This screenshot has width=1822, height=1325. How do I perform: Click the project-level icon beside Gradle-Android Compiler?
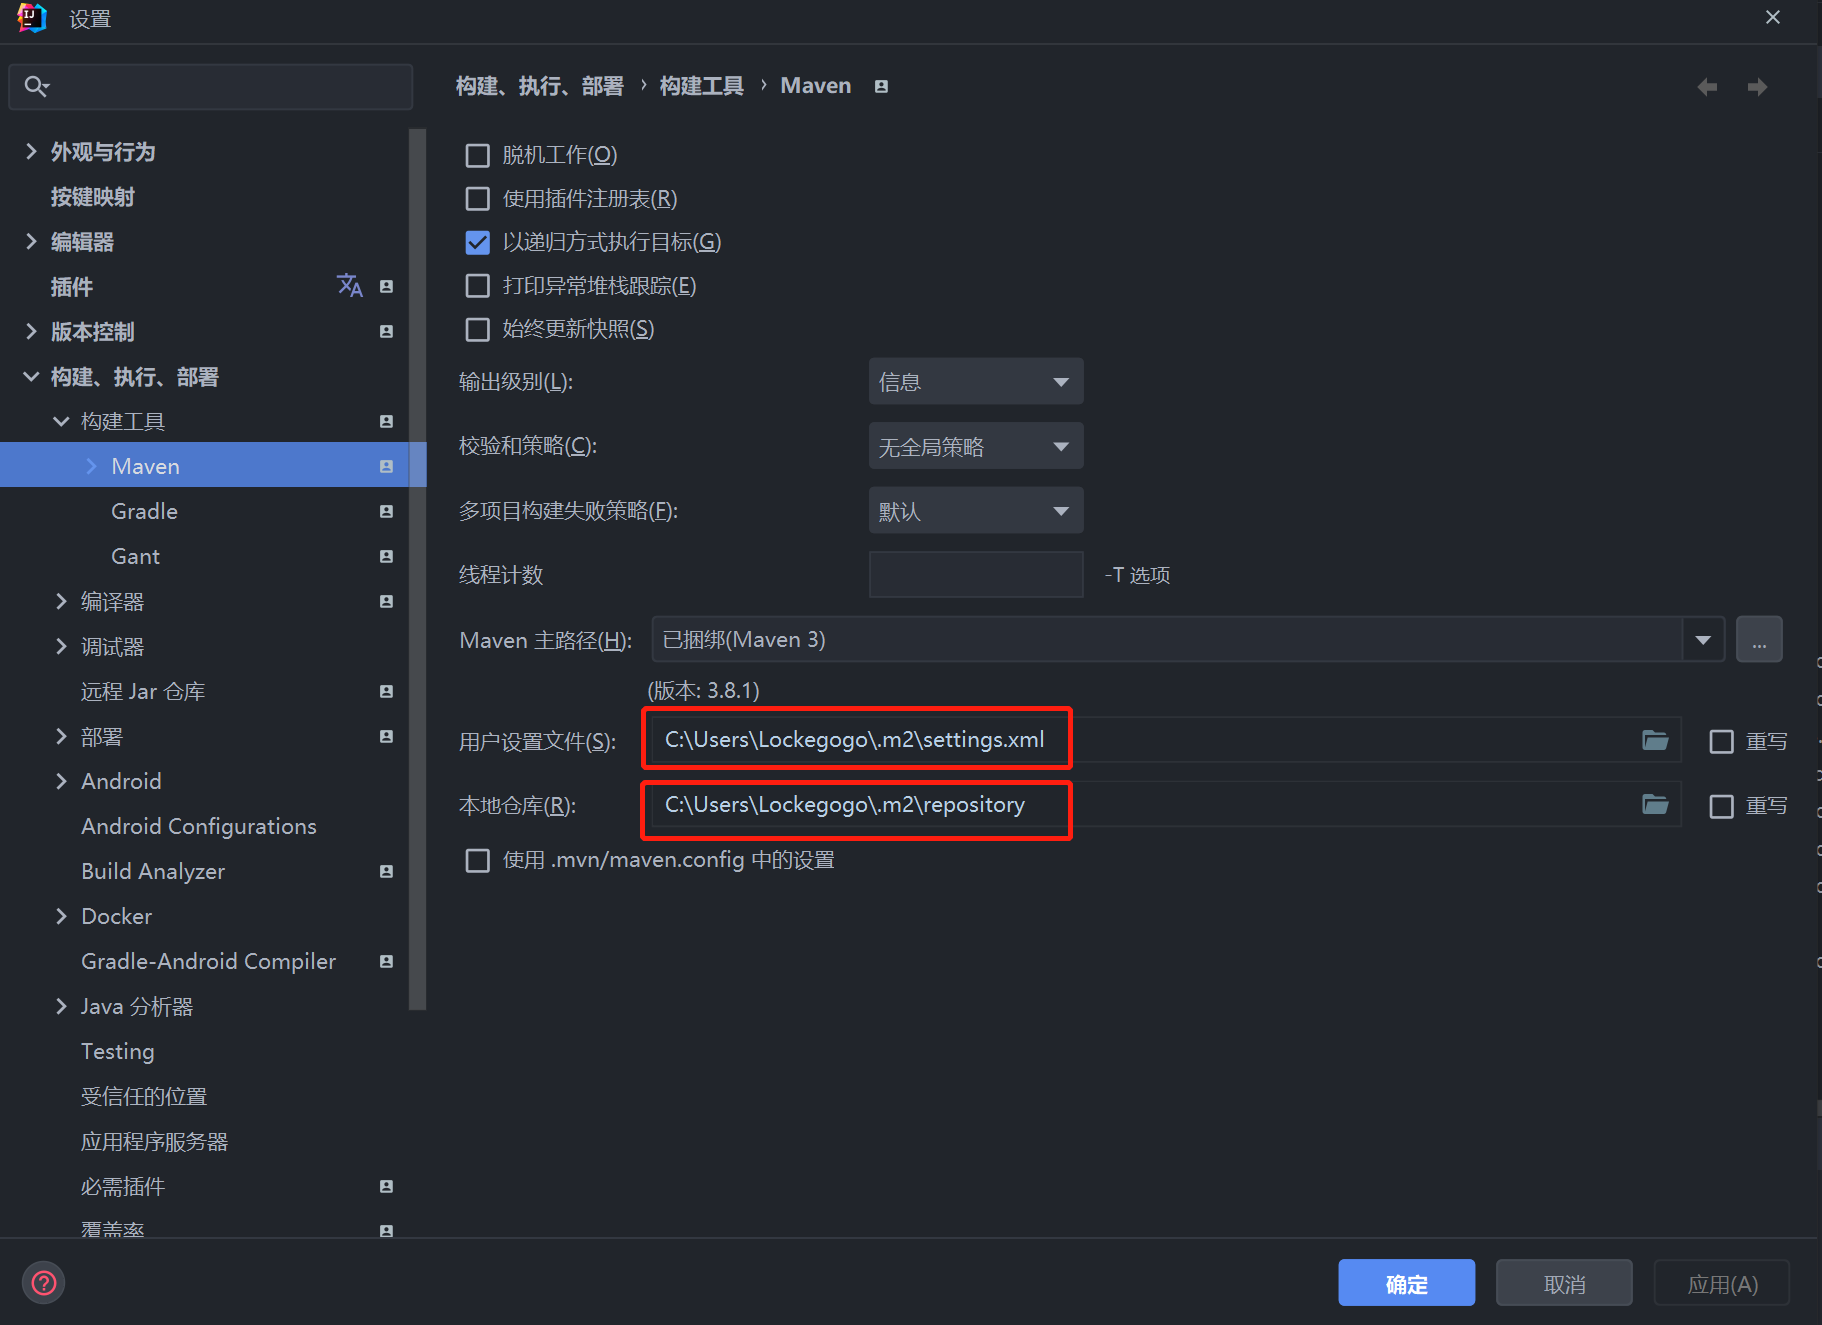(x=386, y=961)
